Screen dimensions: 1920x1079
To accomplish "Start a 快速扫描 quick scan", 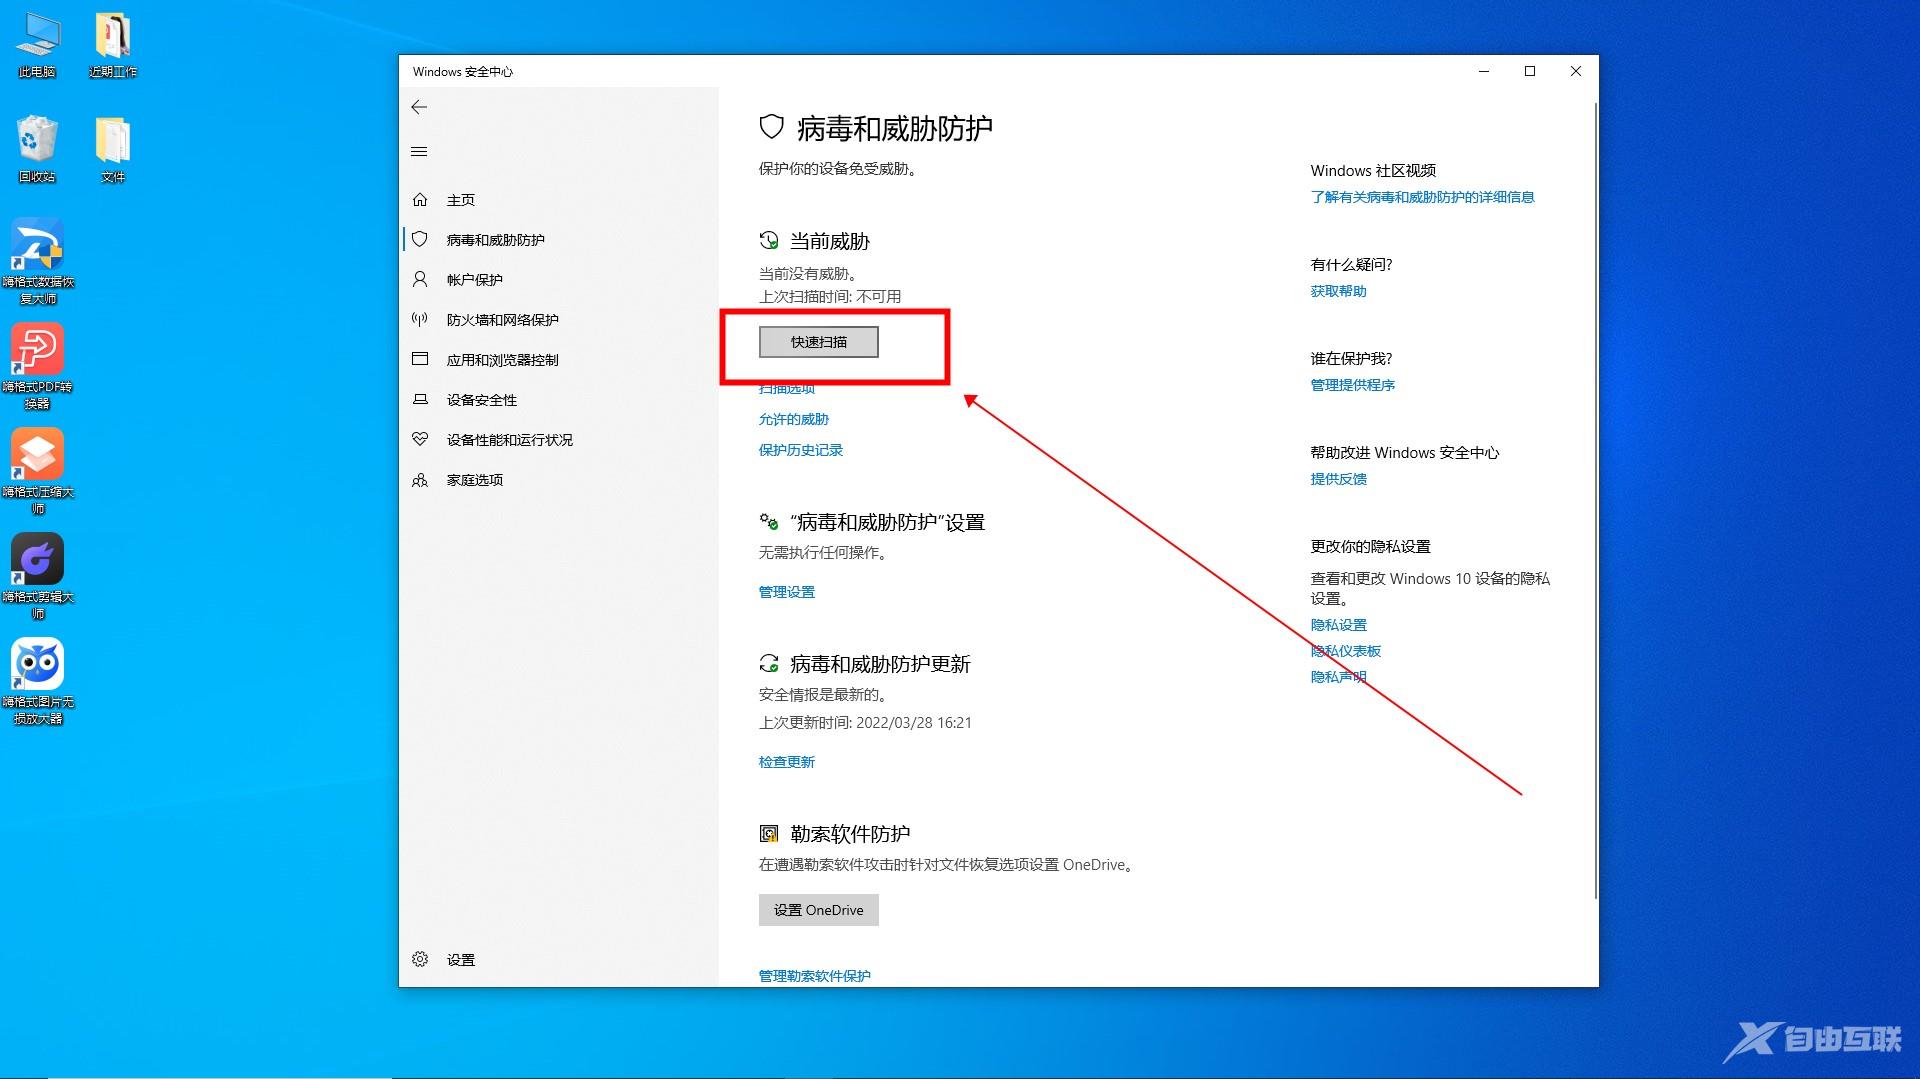I will 818,341.
